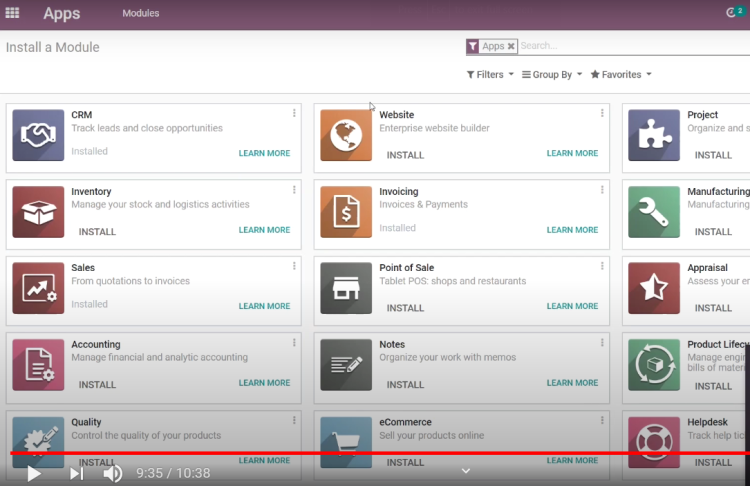
Task: Open Learn More for Invoicing
Action: point(573,230)
